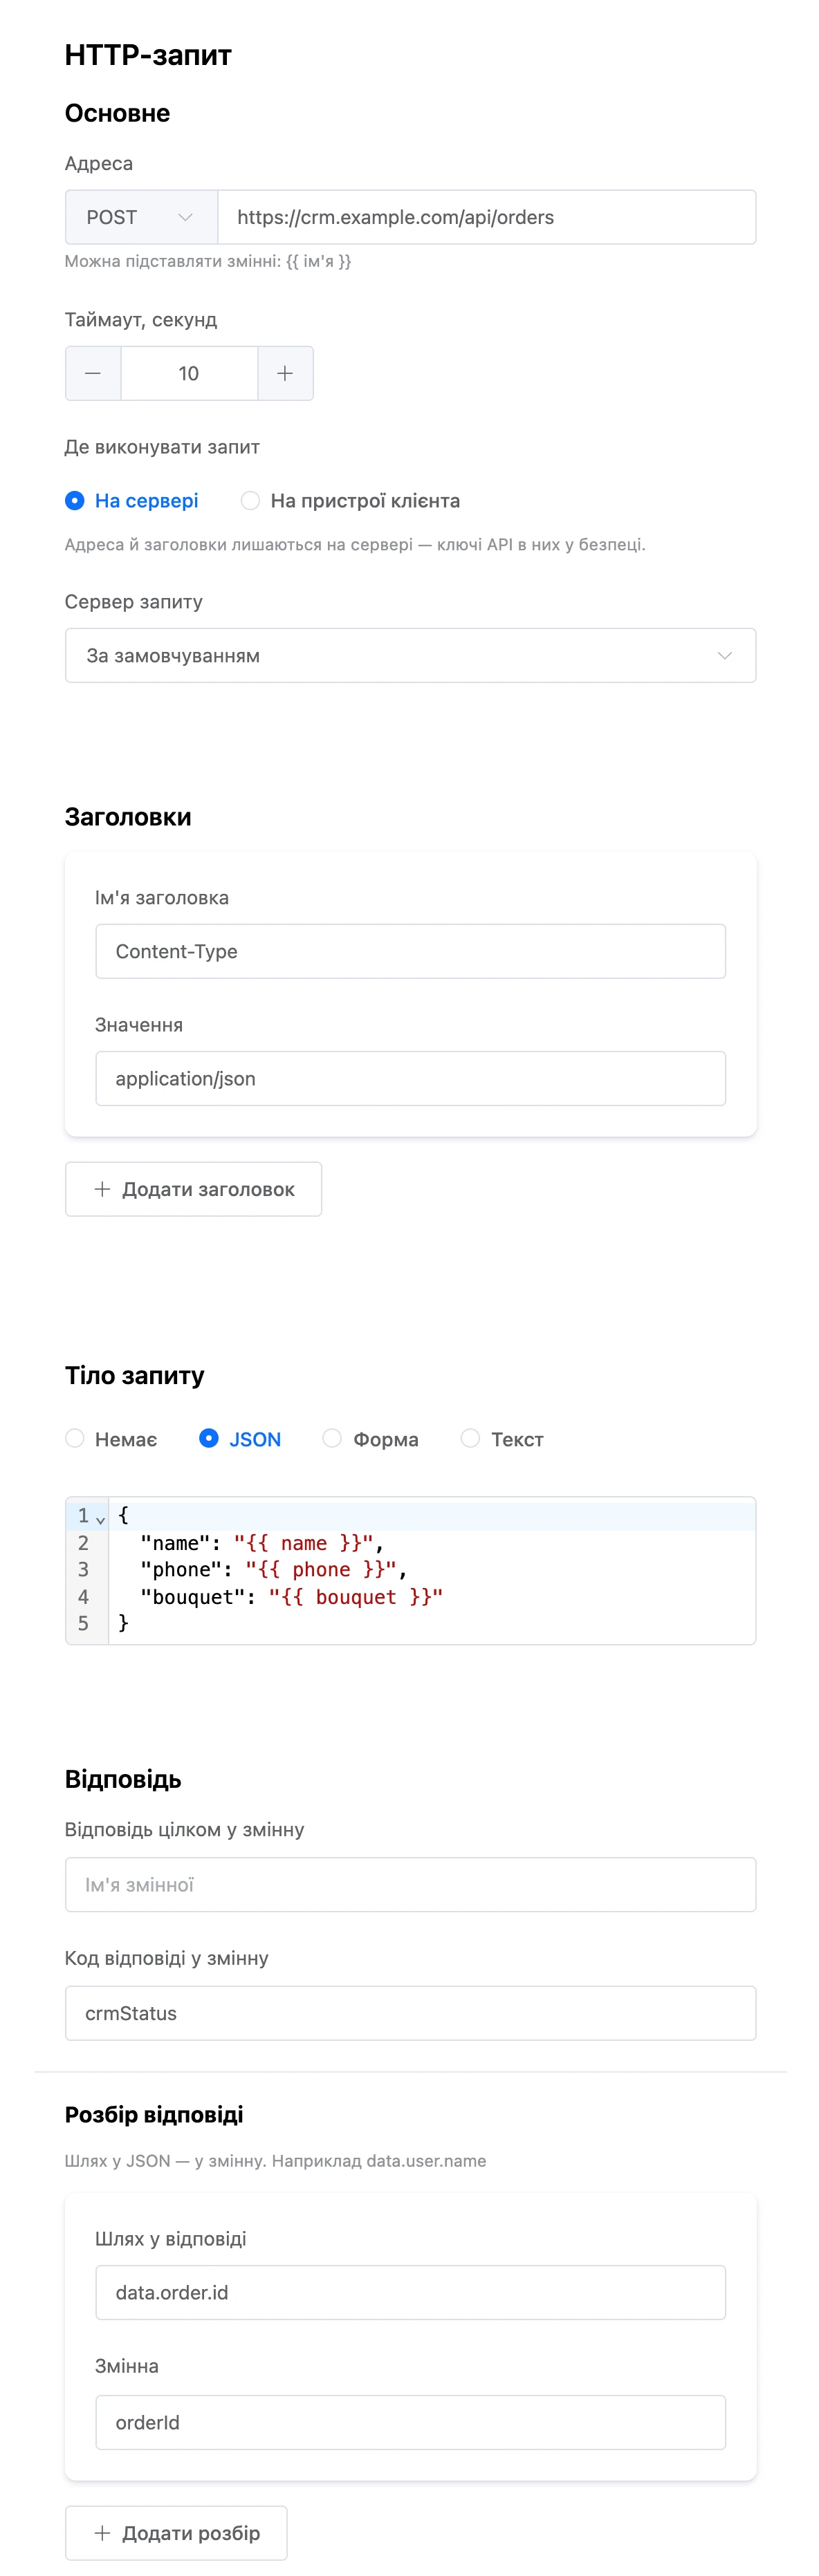Collapse JSON fold arrow on line 1

[100, 1519]
